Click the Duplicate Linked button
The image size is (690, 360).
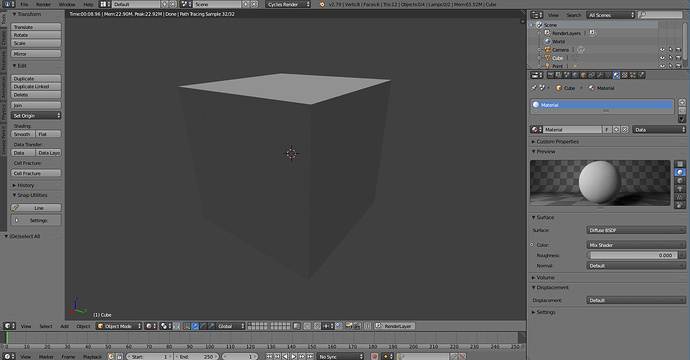click(36, 87)
